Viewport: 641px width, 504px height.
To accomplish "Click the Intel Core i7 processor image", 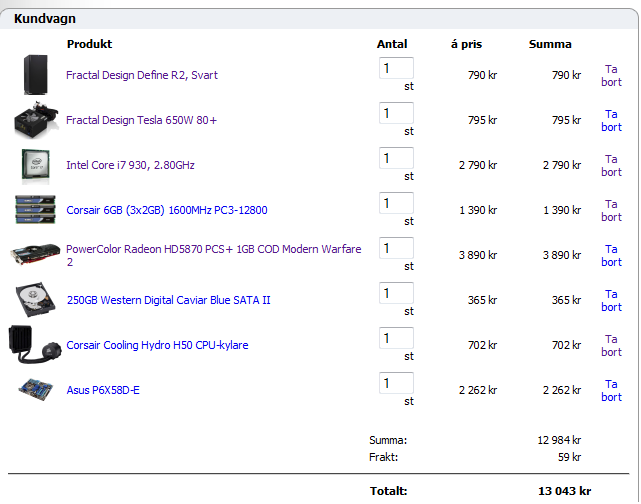I will pyautogui.click(x=36, y=165).
